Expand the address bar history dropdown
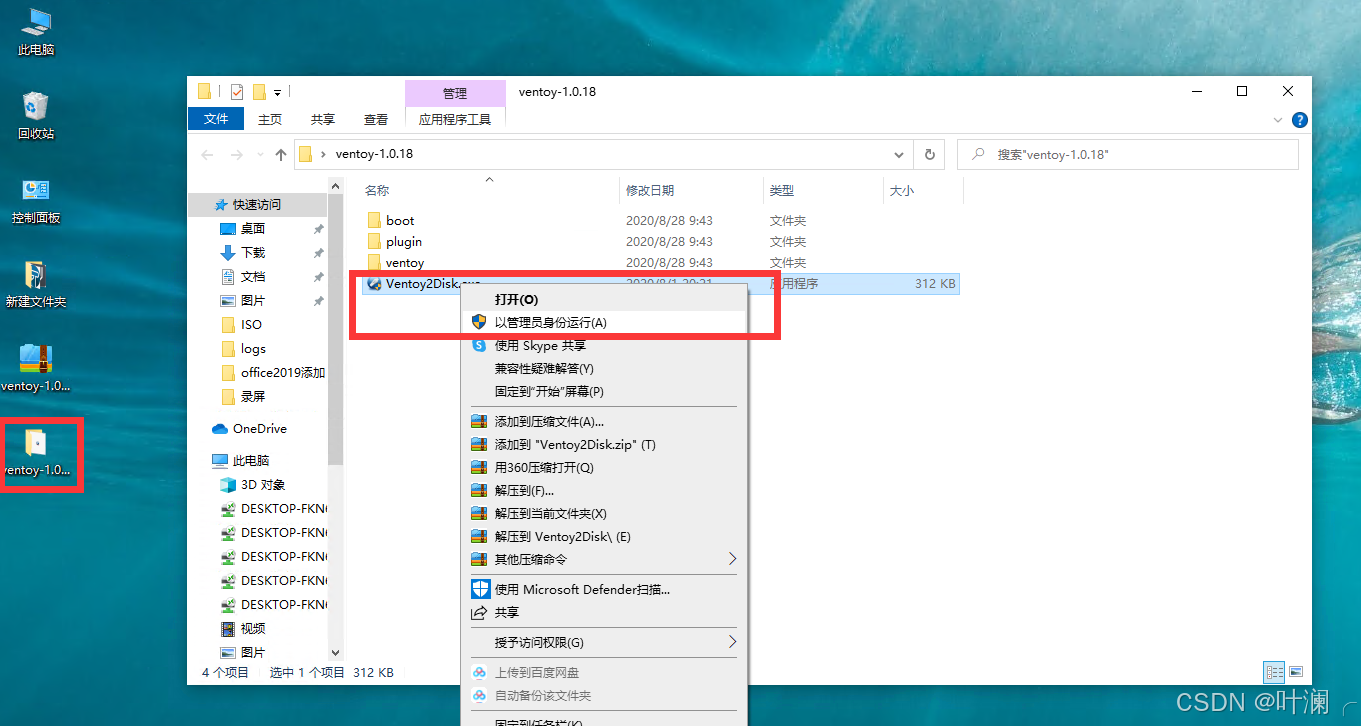Image resolution: width=1361 pixels, height=726 pixels. pos(898,154)
